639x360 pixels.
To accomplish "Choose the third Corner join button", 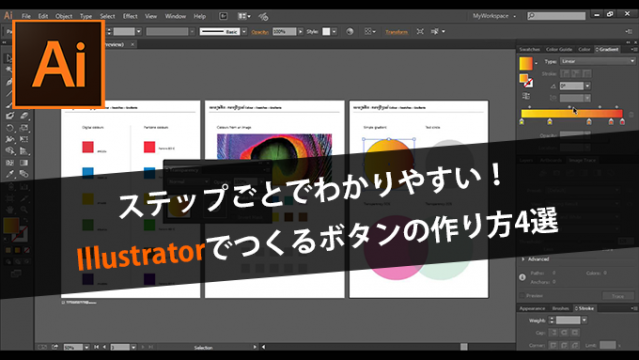I will 575,345.
